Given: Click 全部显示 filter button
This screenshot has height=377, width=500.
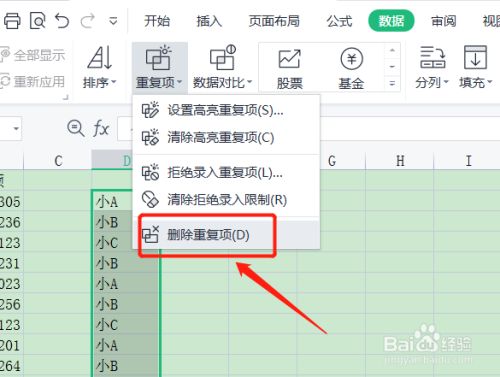Looking at the screenshot, I should click(x=33, y=55).
